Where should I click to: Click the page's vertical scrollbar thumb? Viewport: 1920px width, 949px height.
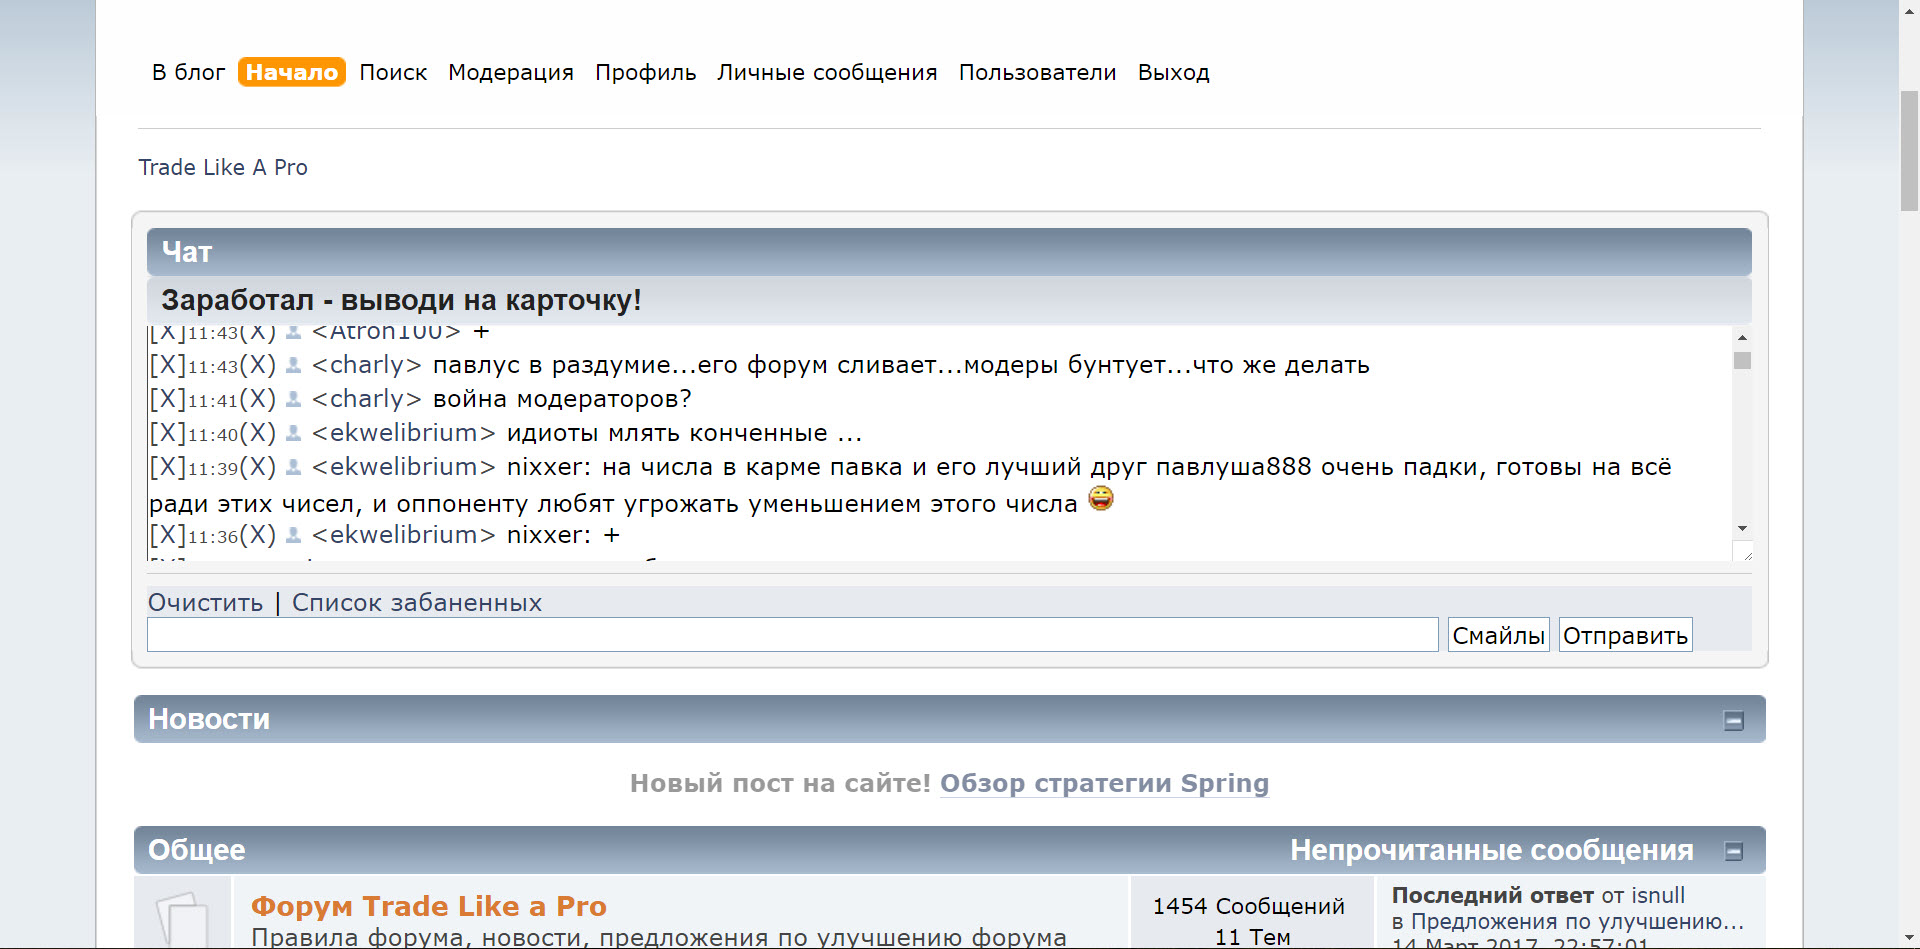(x=1909, y=151)
